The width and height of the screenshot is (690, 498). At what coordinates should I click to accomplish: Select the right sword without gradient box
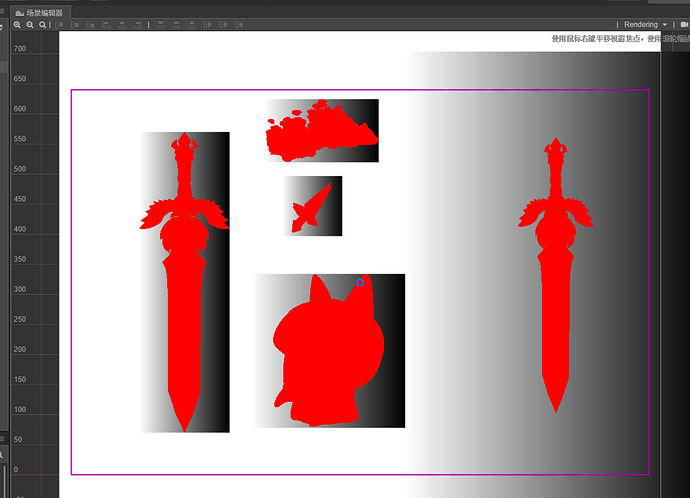tap(555, 275)
